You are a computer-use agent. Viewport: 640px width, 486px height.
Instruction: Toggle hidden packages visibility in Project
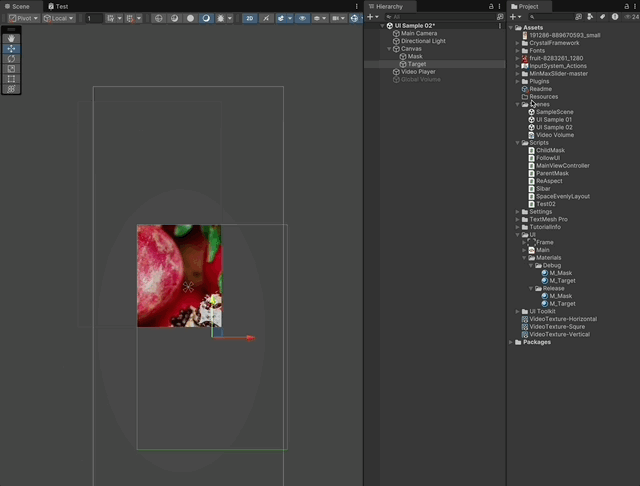(x=631, y=17)
